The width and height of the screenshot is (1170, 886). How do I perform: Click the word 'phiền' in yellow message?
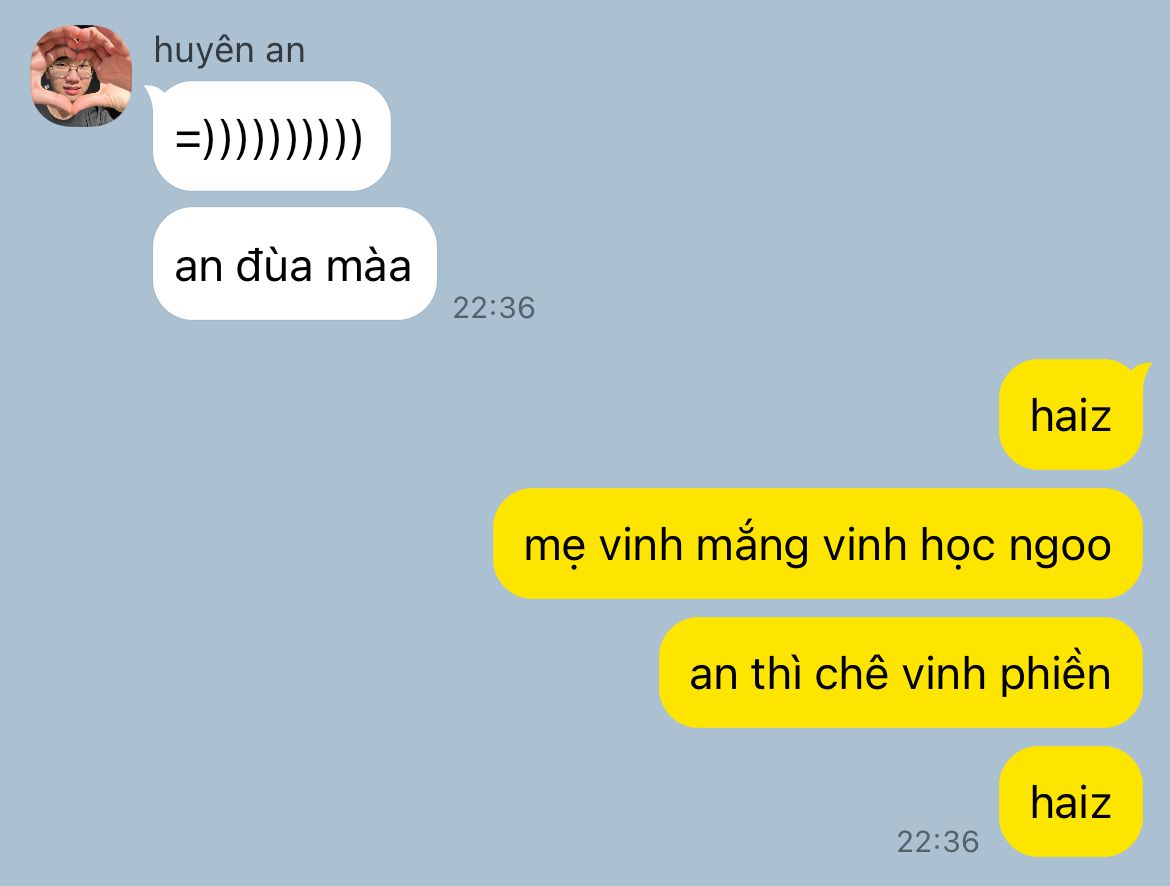pyautogui.click(x=1055, y=673)
